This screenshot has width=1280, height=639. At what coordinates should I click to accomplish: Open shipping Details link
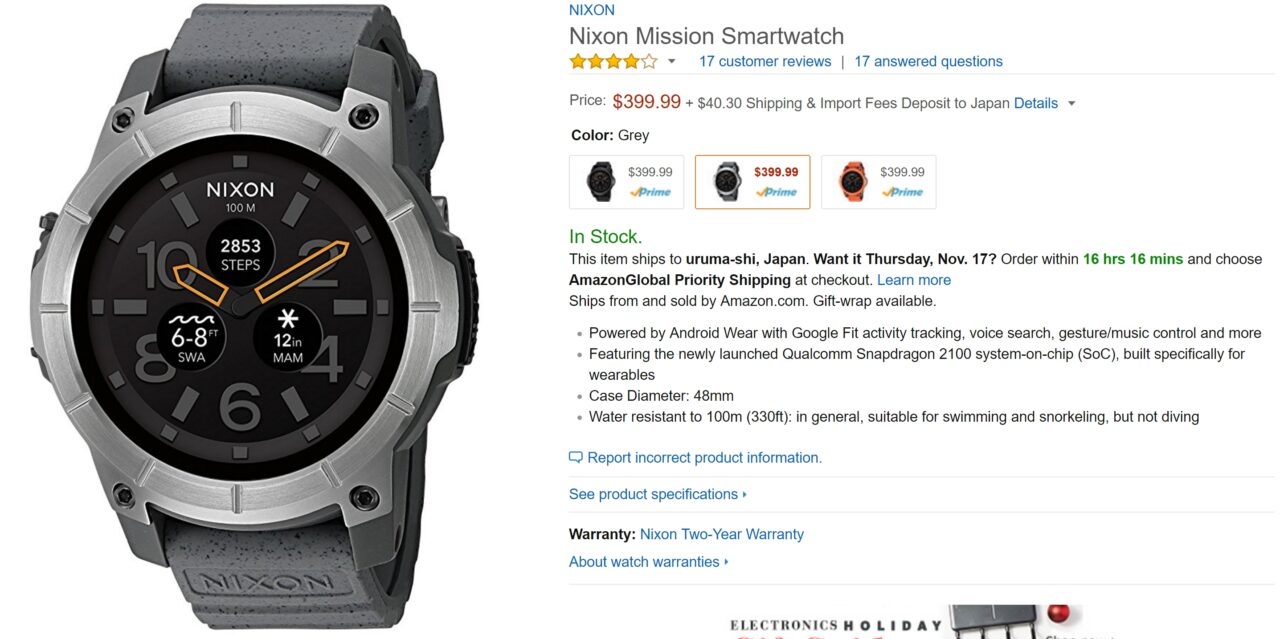[1035, 103]
